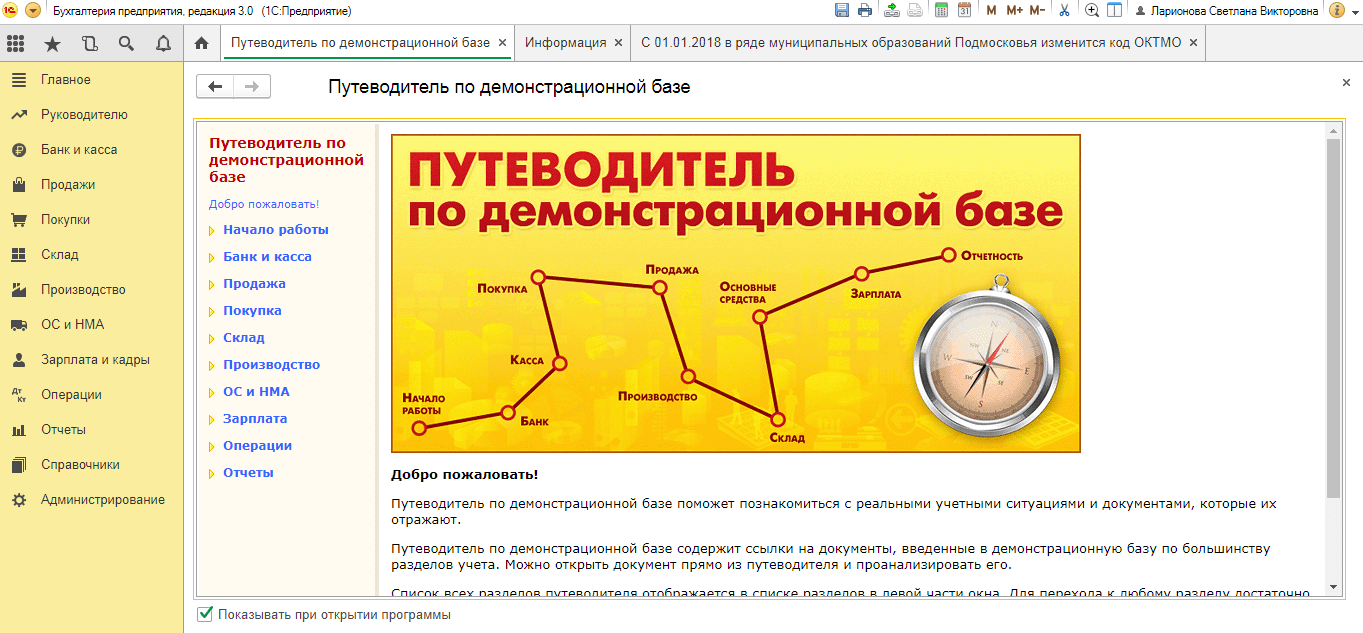This screenshot has height=633, width=1363.
Task: Open History scroll icon
Action: 90,43
